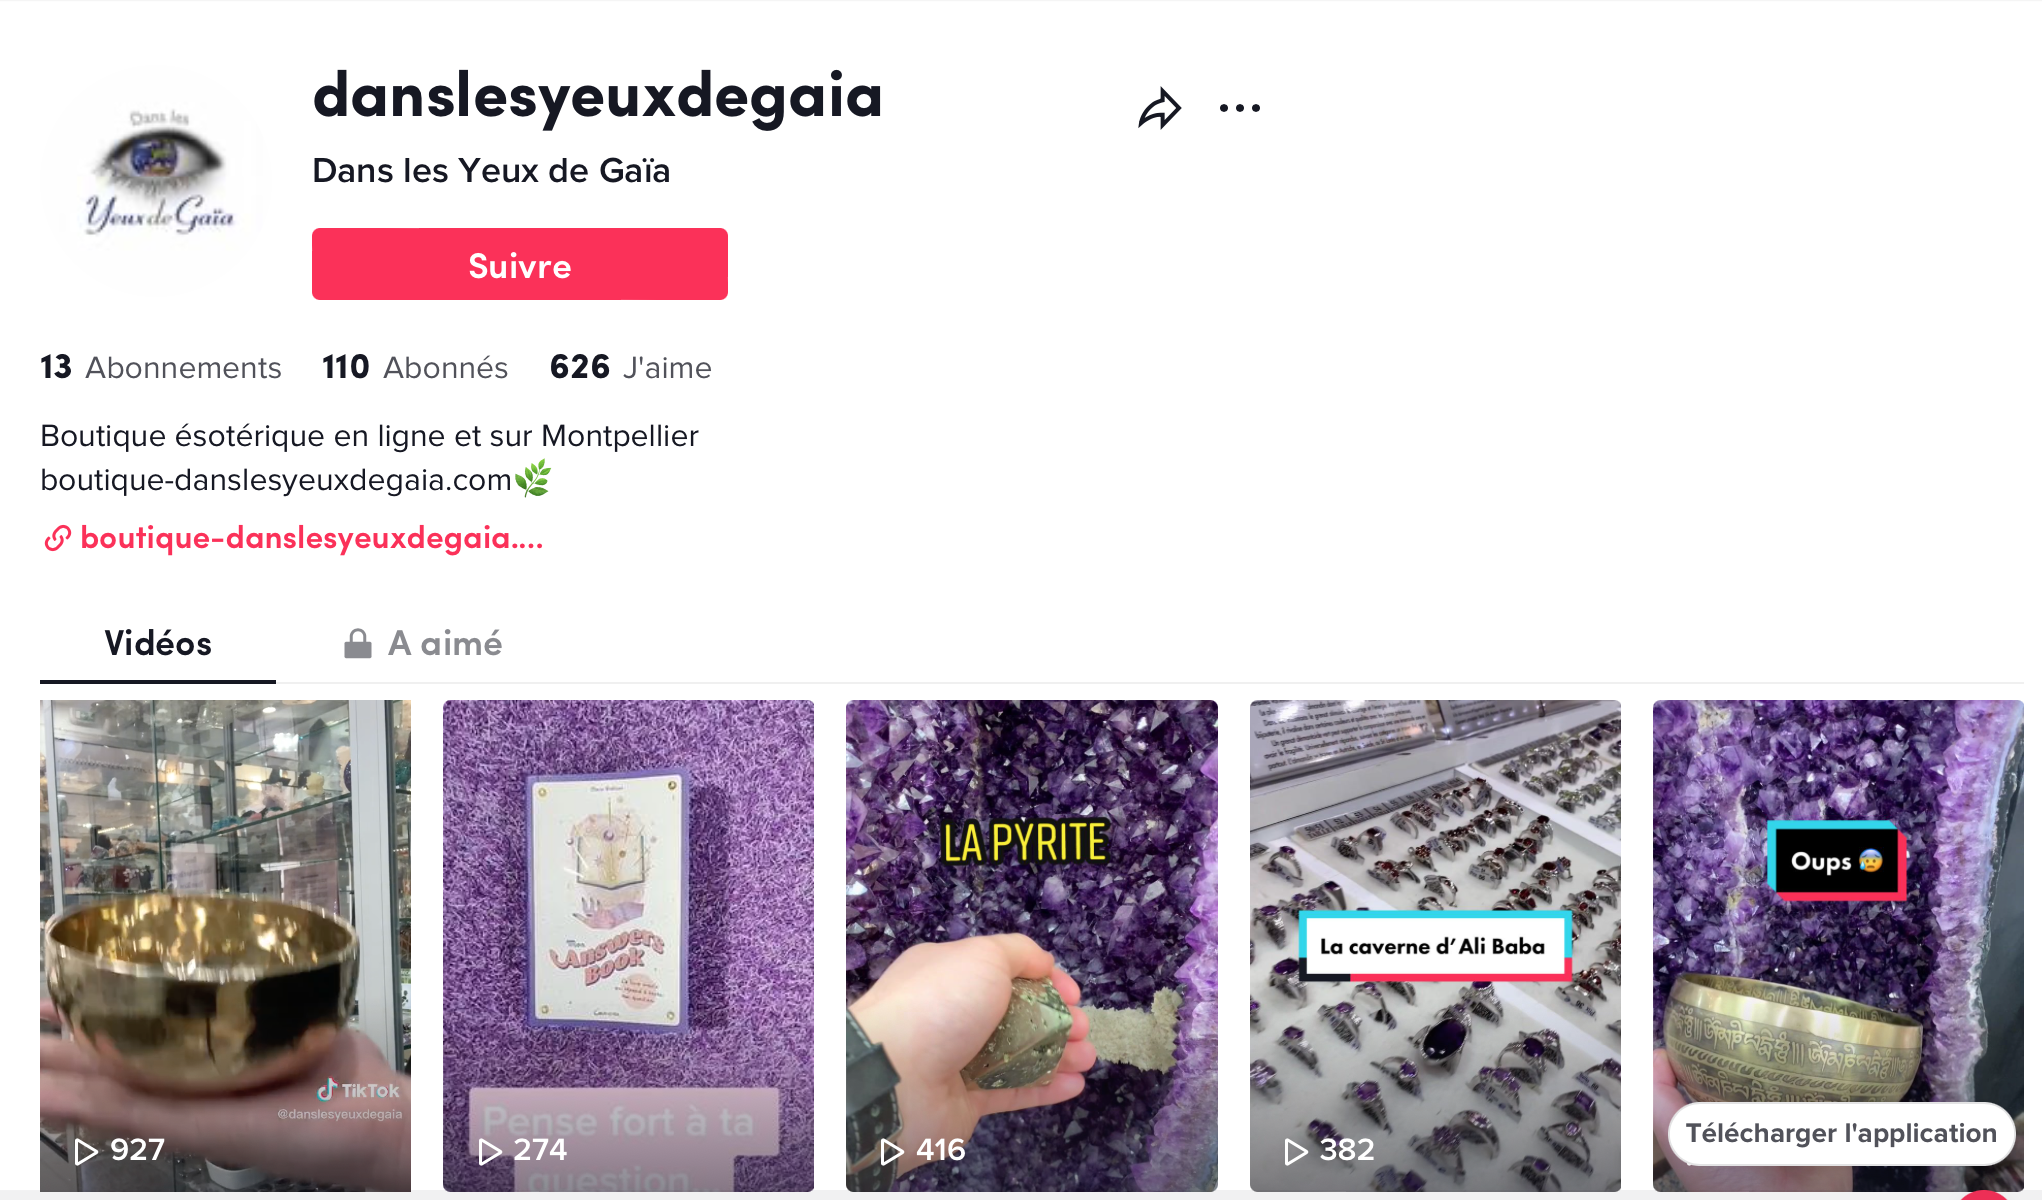Screen dimensions: 2042x1200
Task: View the 110 Abonnés list
Action: coord(415,367)
